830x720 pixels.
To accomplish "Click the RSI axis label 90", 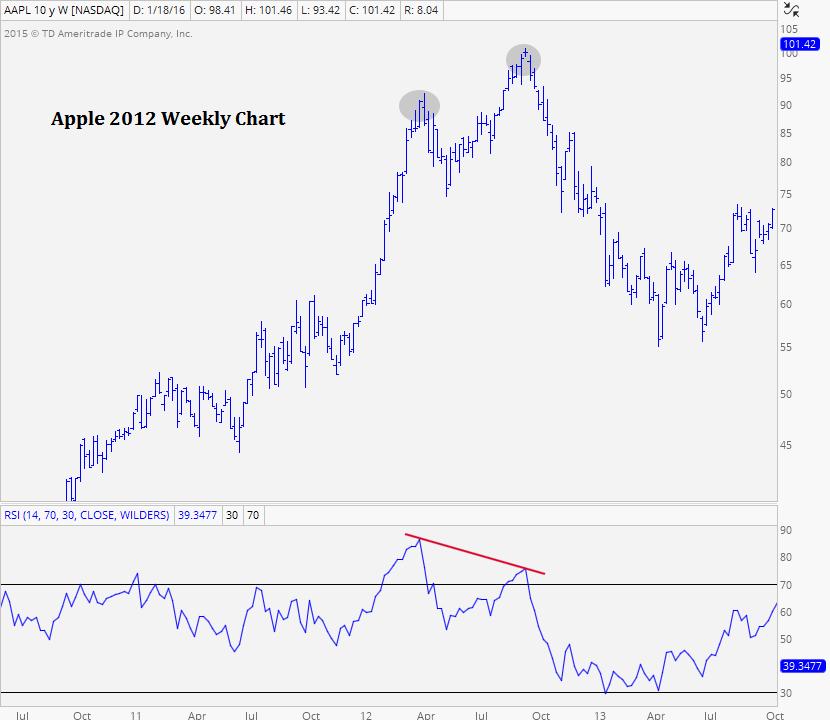I will click(x=786, y=530).
